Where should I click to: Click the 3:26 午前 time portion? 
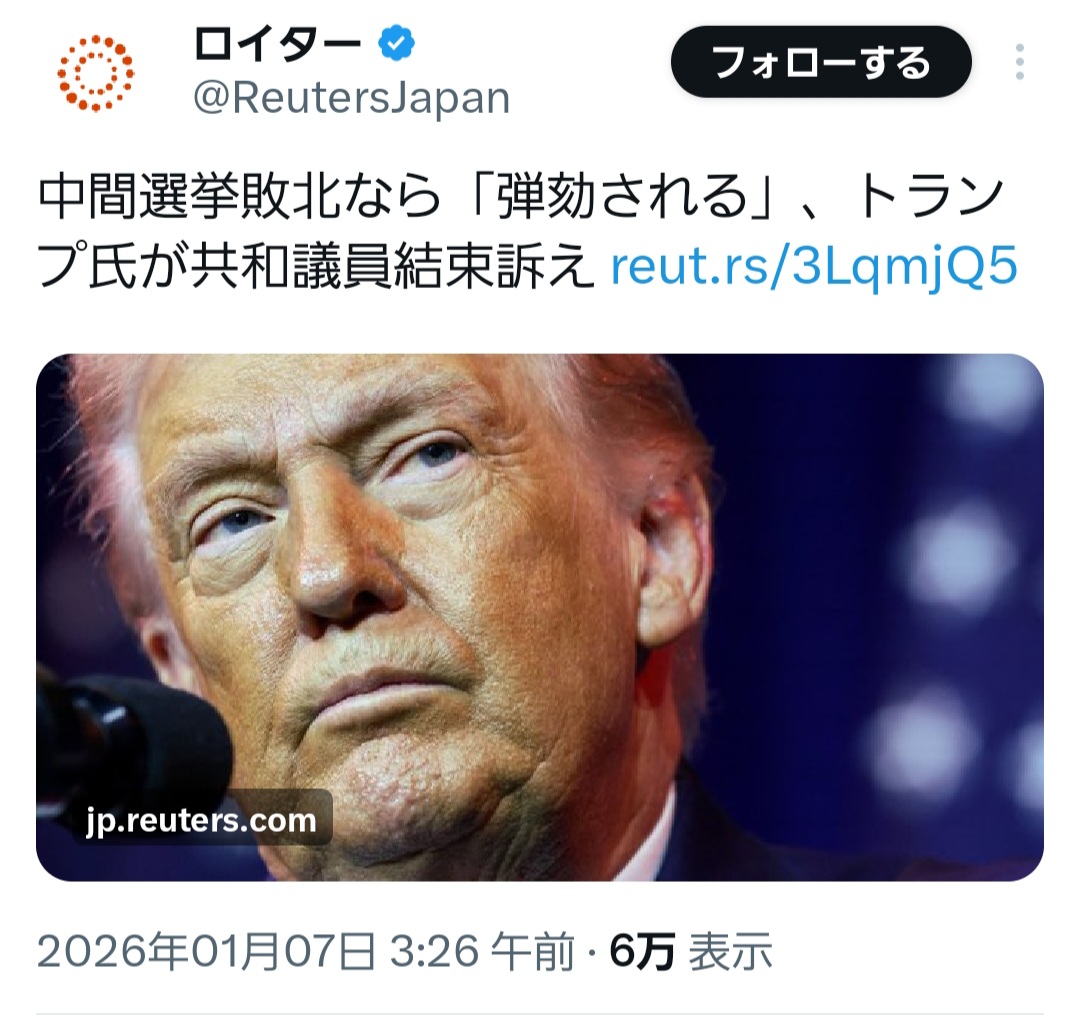point(482,951)
